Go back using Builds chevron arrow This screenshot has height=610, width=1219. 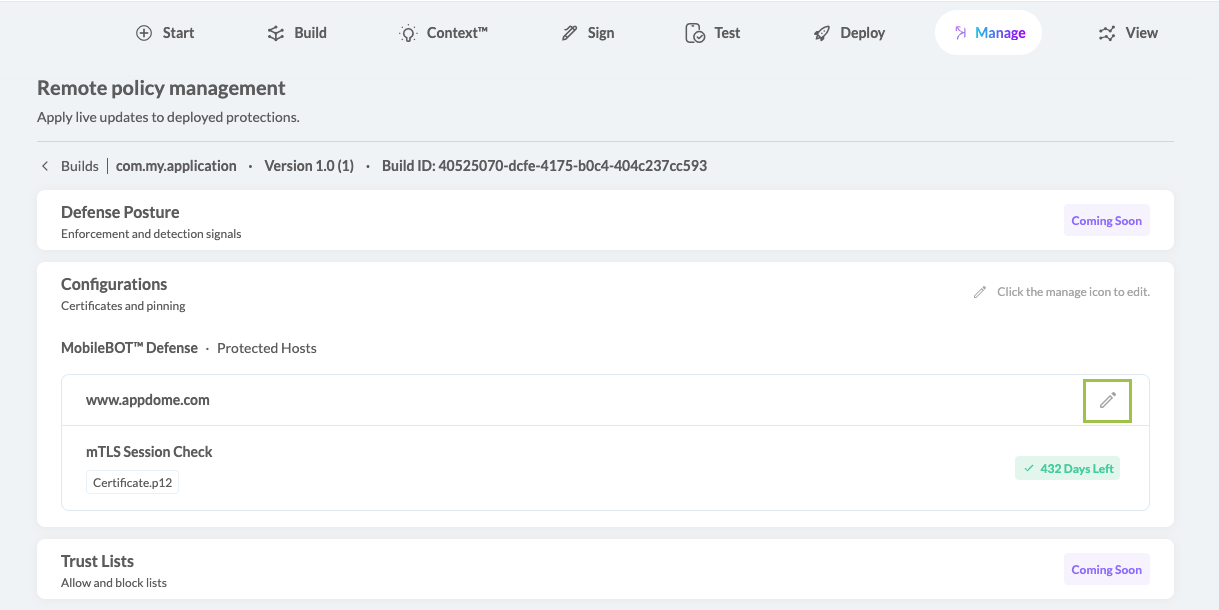click(x=44, y=166)
